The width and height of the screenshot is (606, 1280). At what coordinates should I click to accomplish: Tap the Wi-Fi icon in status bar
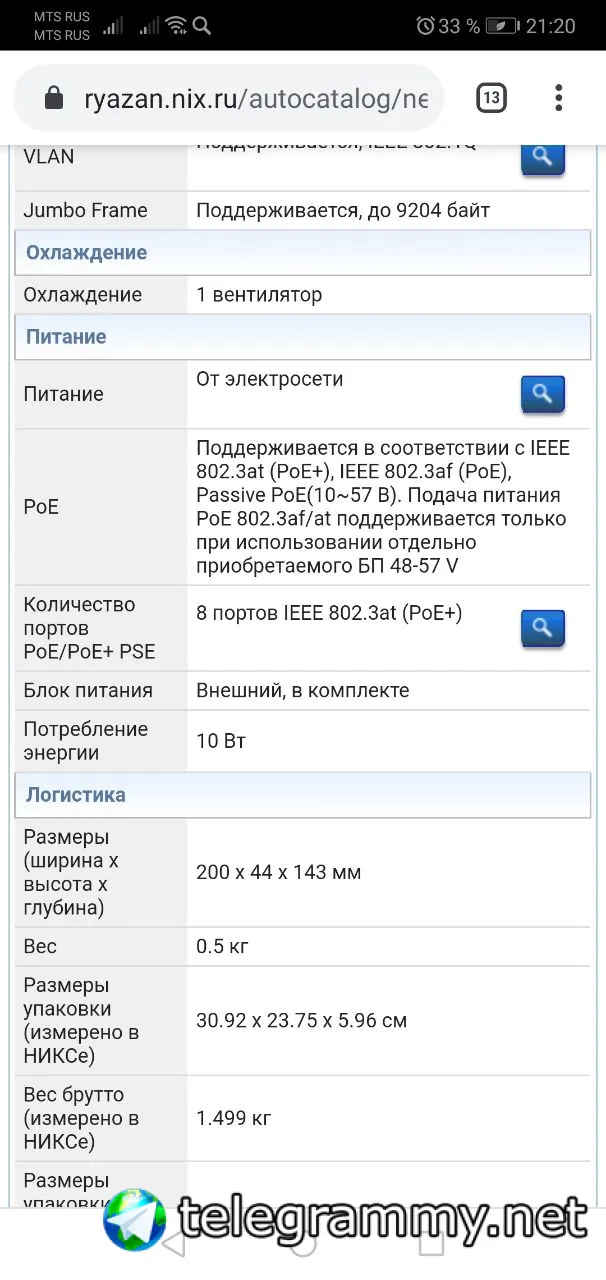[x=176, y=25]
